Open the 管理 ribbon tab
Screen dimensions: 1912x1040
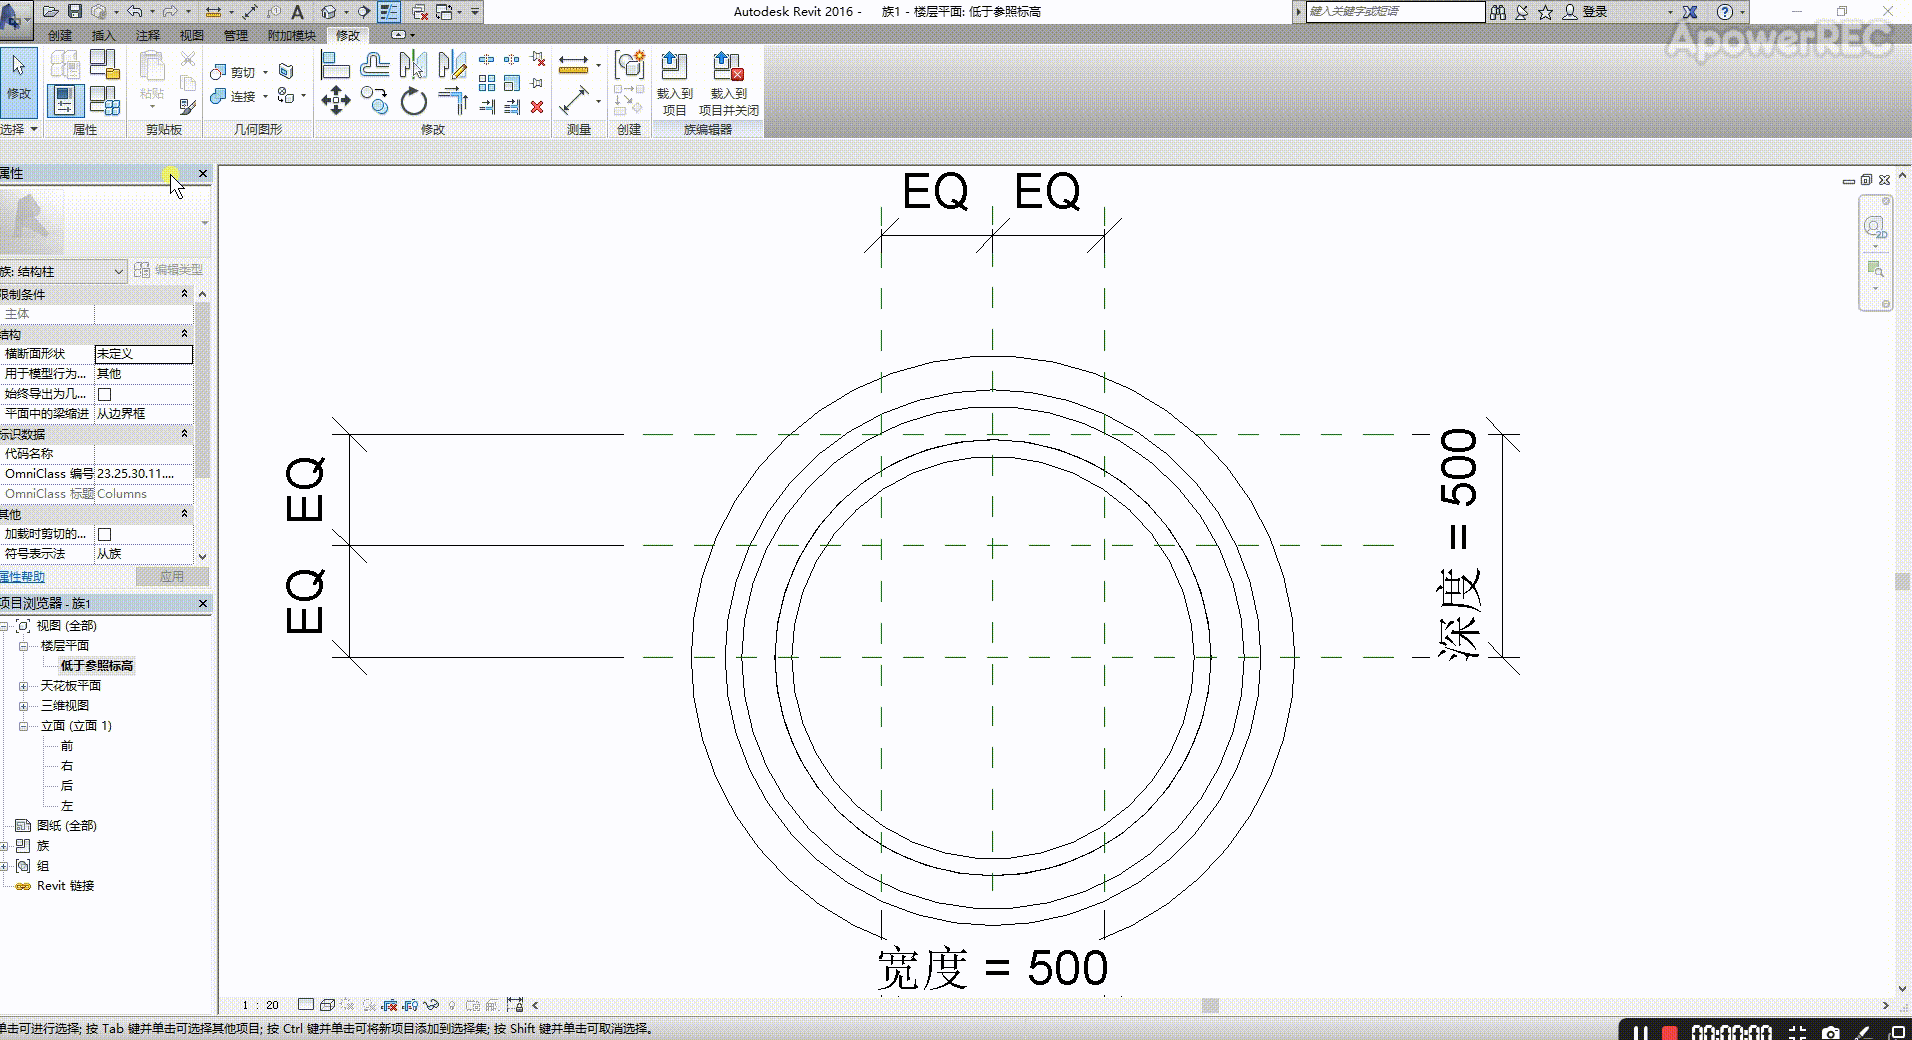pyautogui.click(x=236, y=35)
